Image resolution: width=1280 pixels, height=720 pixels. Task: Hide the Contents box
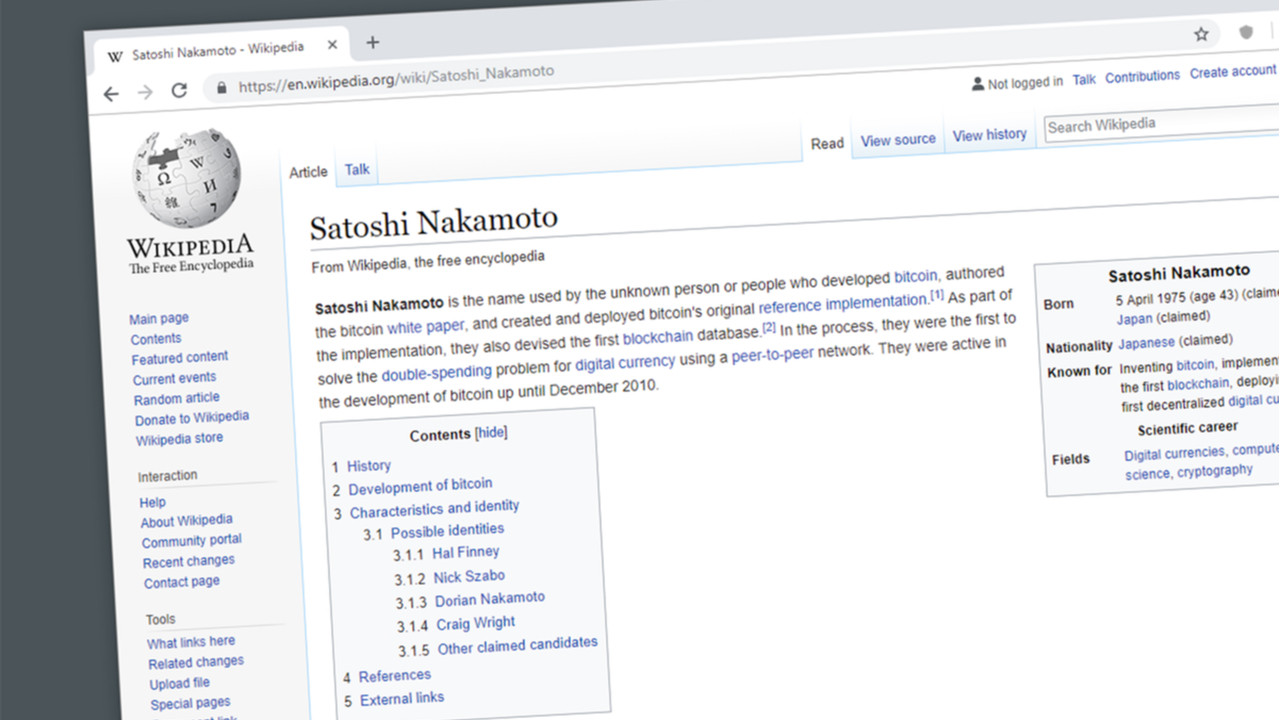click(490, 432)
